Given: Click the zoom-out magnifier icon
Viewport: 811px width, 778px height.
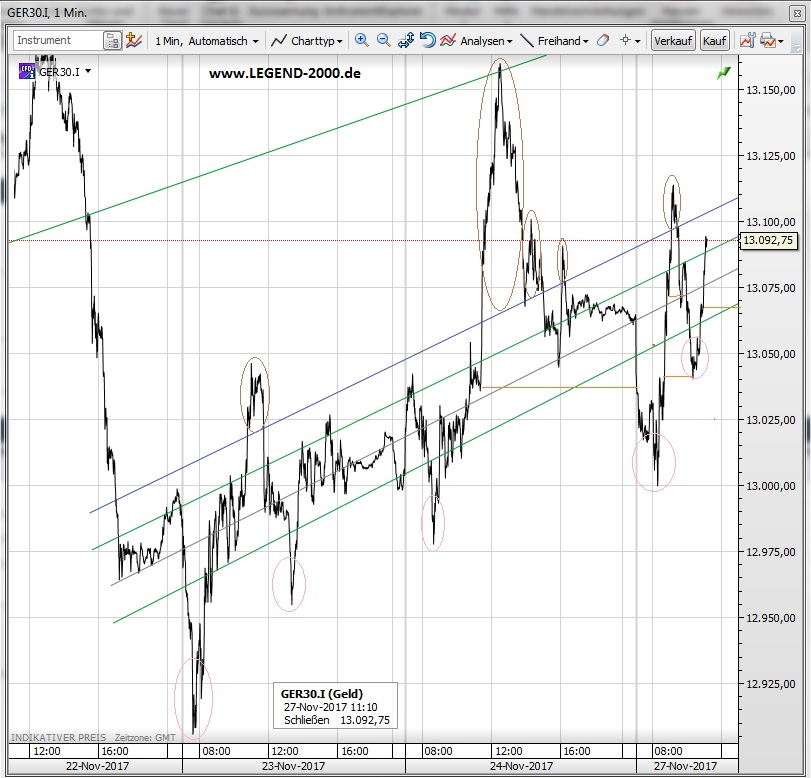Looking at the screenshot, I should pyautogui.click(x=383, y=40).
